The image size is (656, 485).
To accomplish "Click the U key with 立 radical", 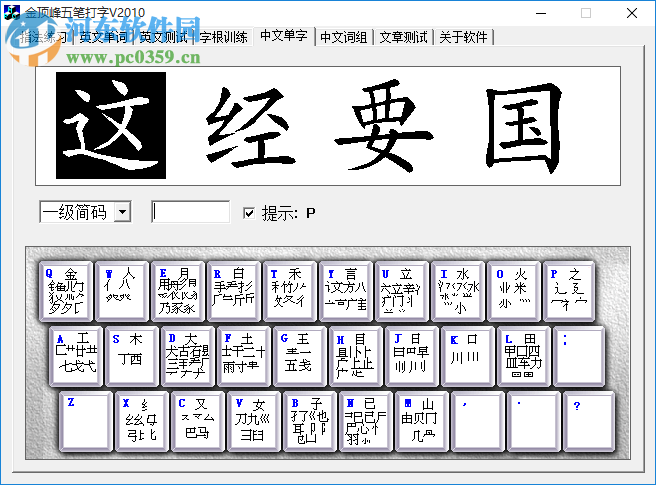I will tap(402, 291).
